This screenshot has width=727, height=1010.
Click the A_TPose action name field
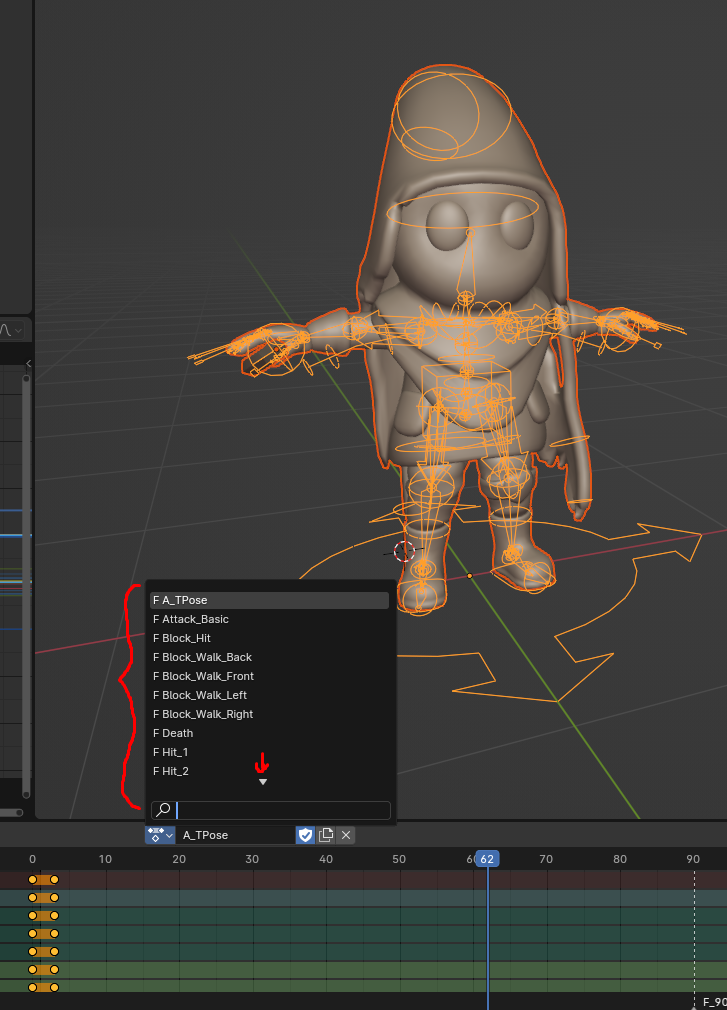click(x=235, y=835)
